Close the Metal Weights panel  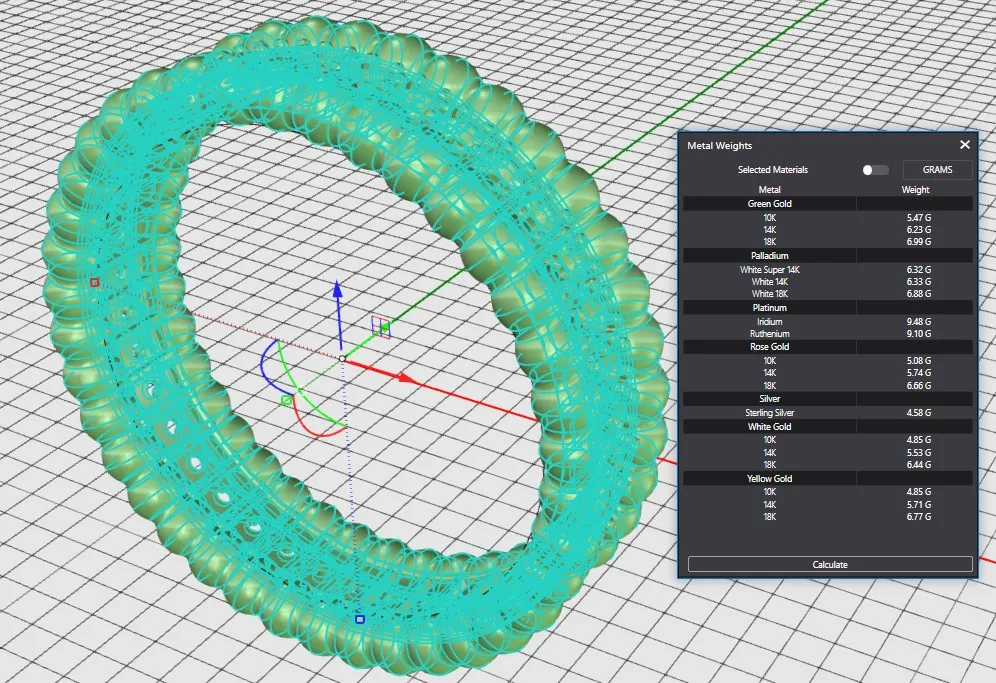click(964, 145)
